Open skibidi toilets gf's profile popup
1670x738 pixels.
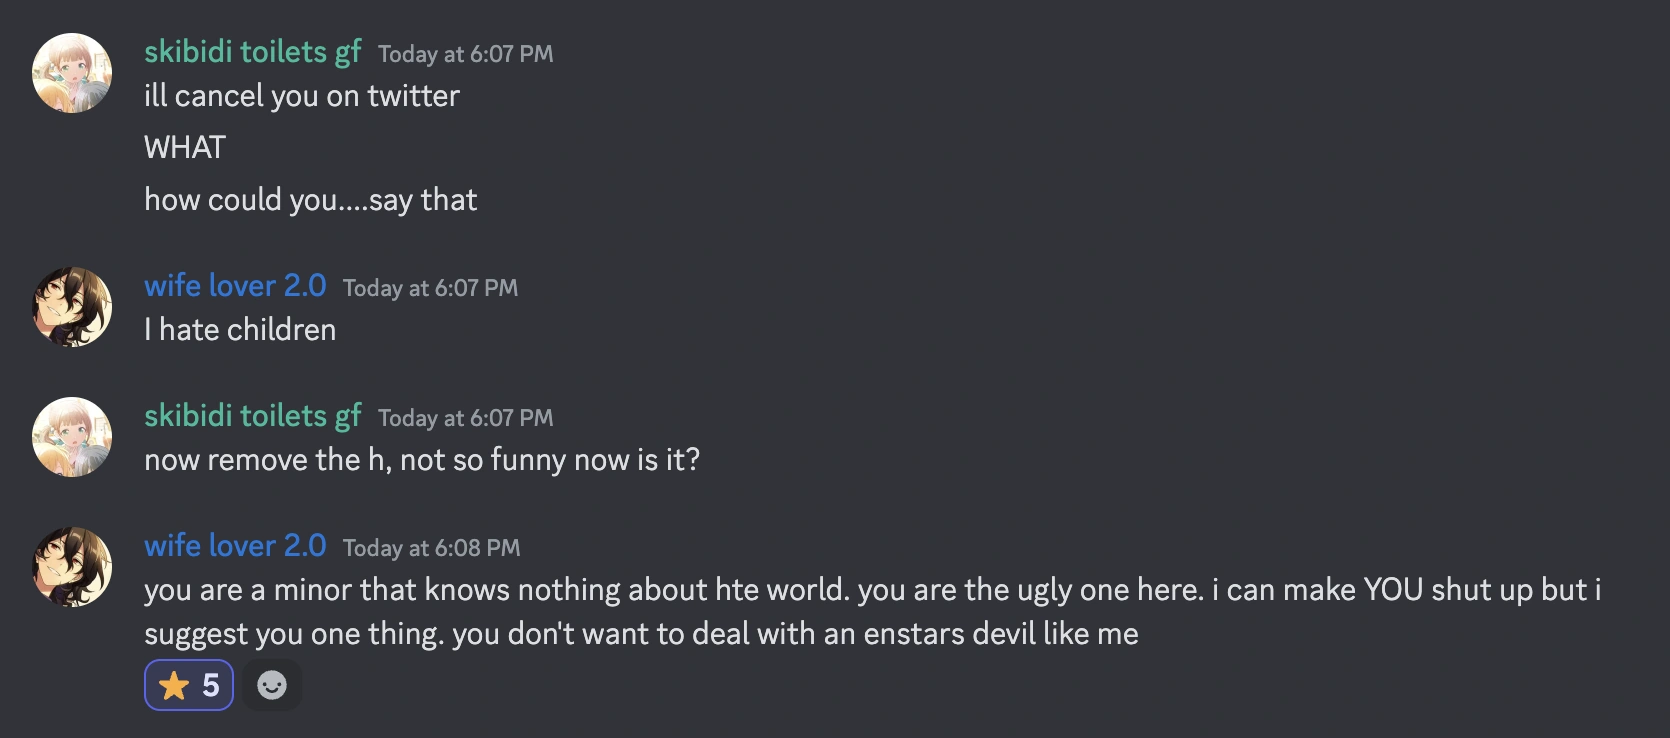252,51
